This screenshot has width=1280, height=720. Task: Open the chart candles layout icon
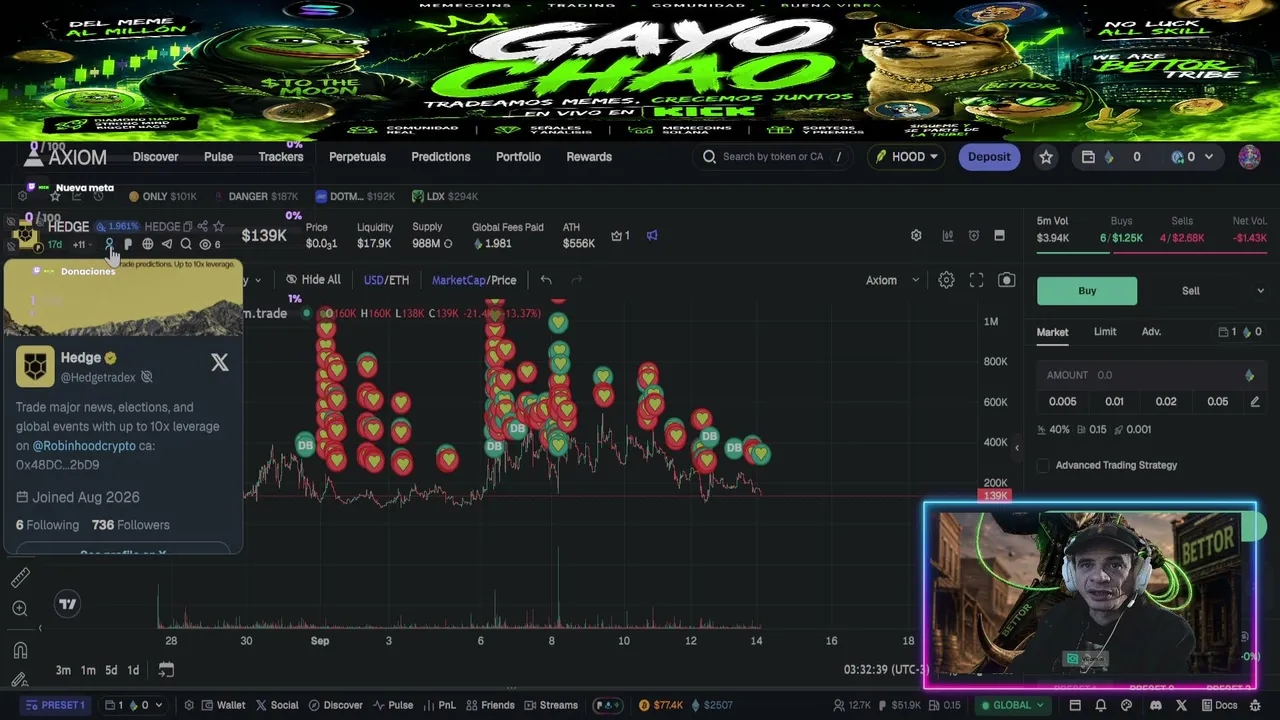[947, 236]
